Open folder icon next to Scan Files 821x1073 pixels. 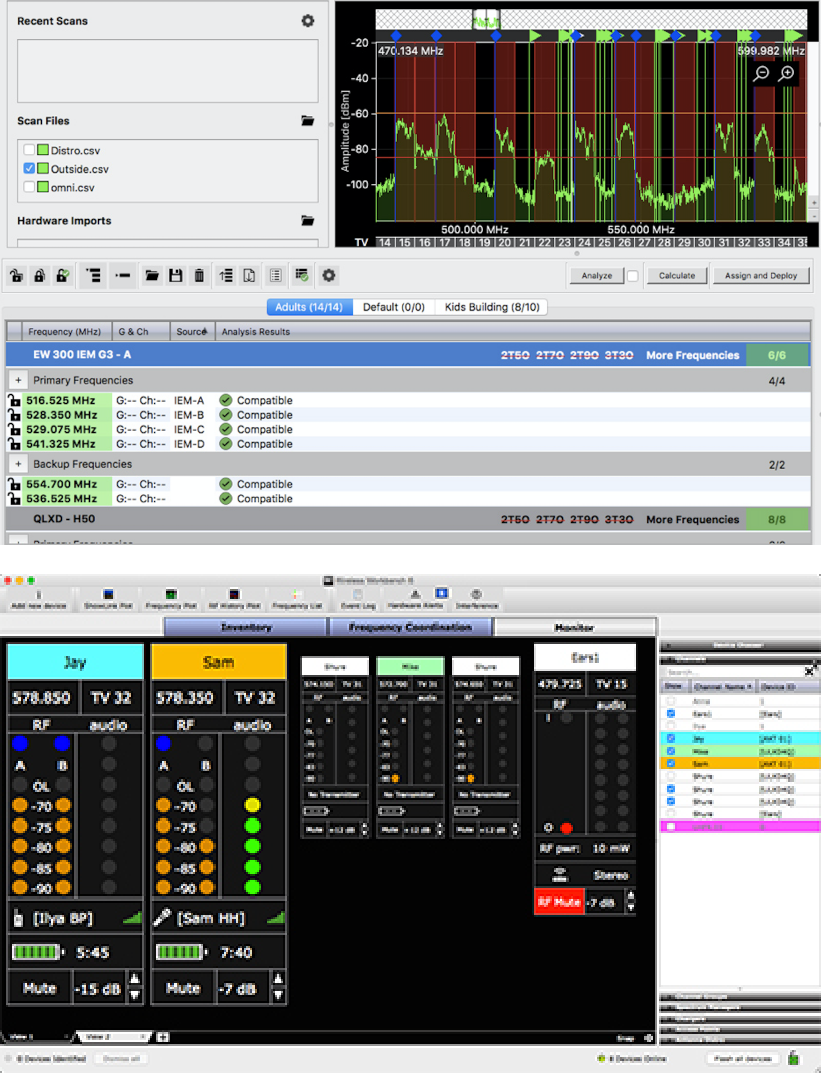coord(308,121)
